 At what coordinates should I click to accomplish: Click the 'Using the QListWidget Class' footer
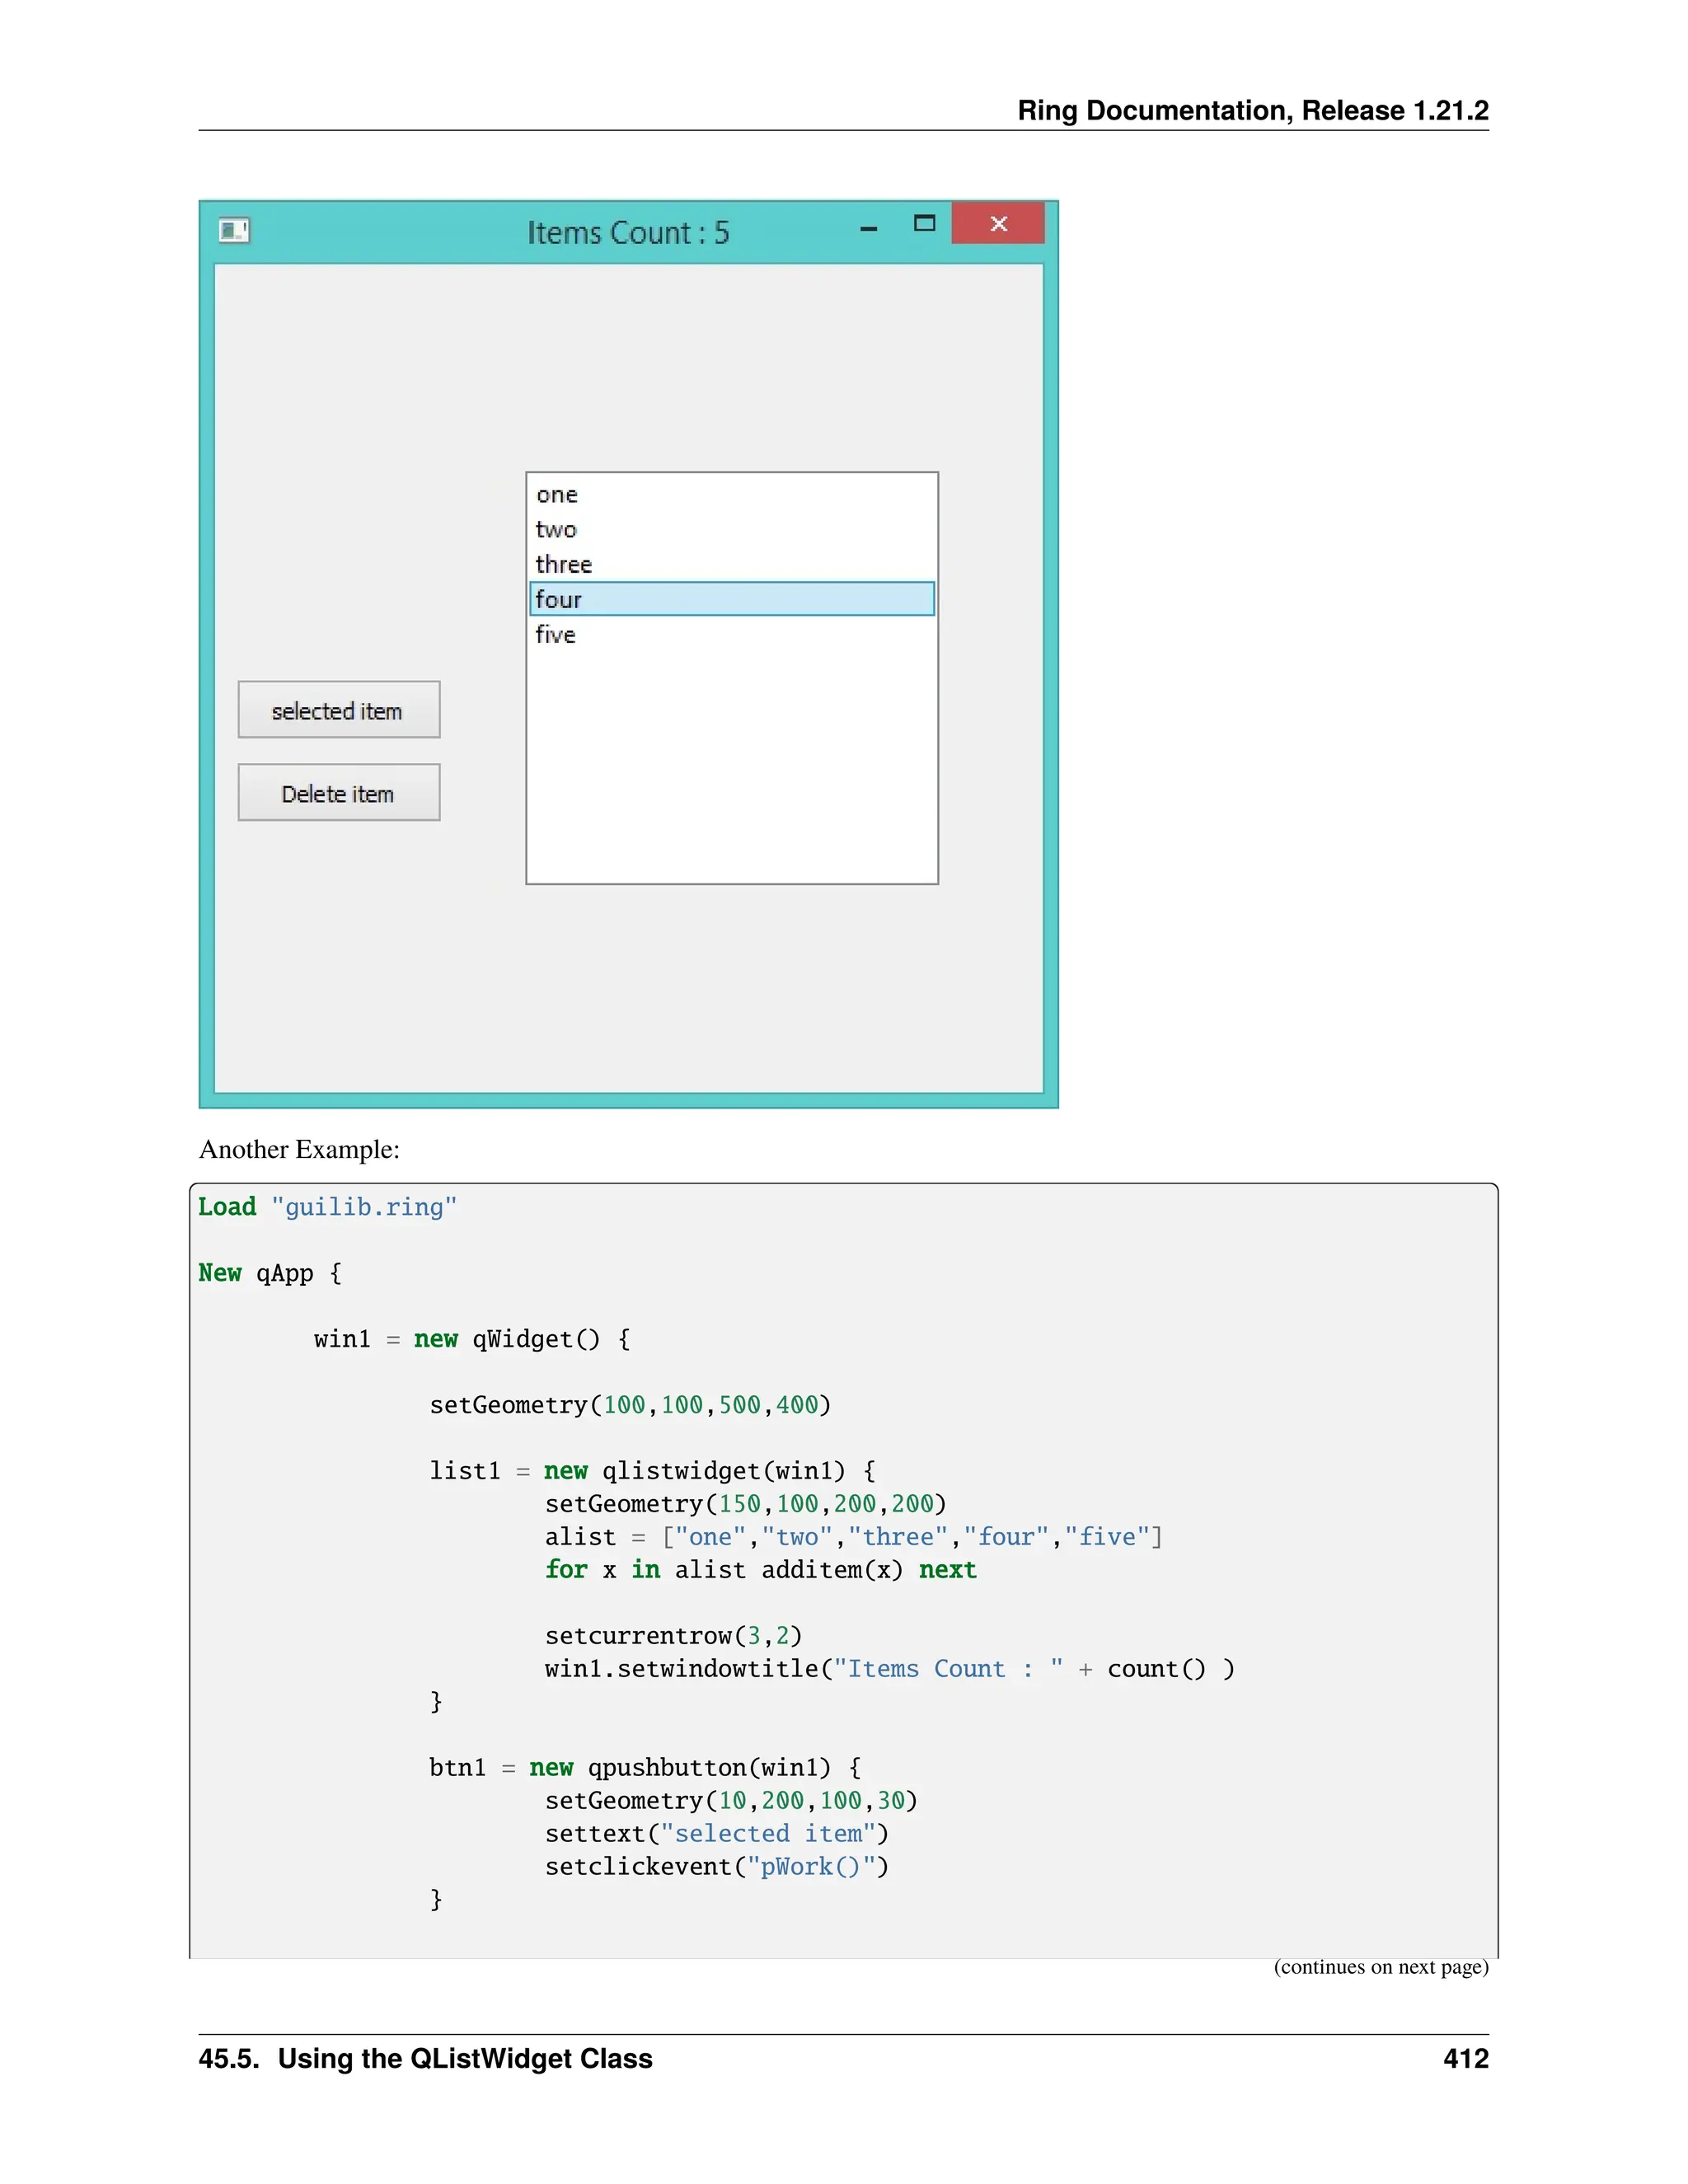pos(464,2059)
